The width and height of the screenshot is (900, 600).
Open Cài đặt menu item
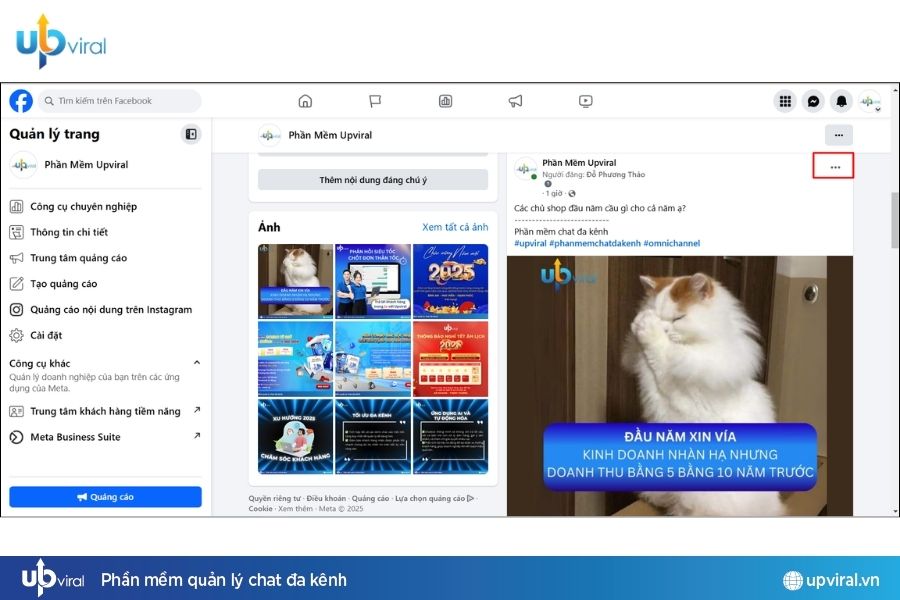coord(105,335)
